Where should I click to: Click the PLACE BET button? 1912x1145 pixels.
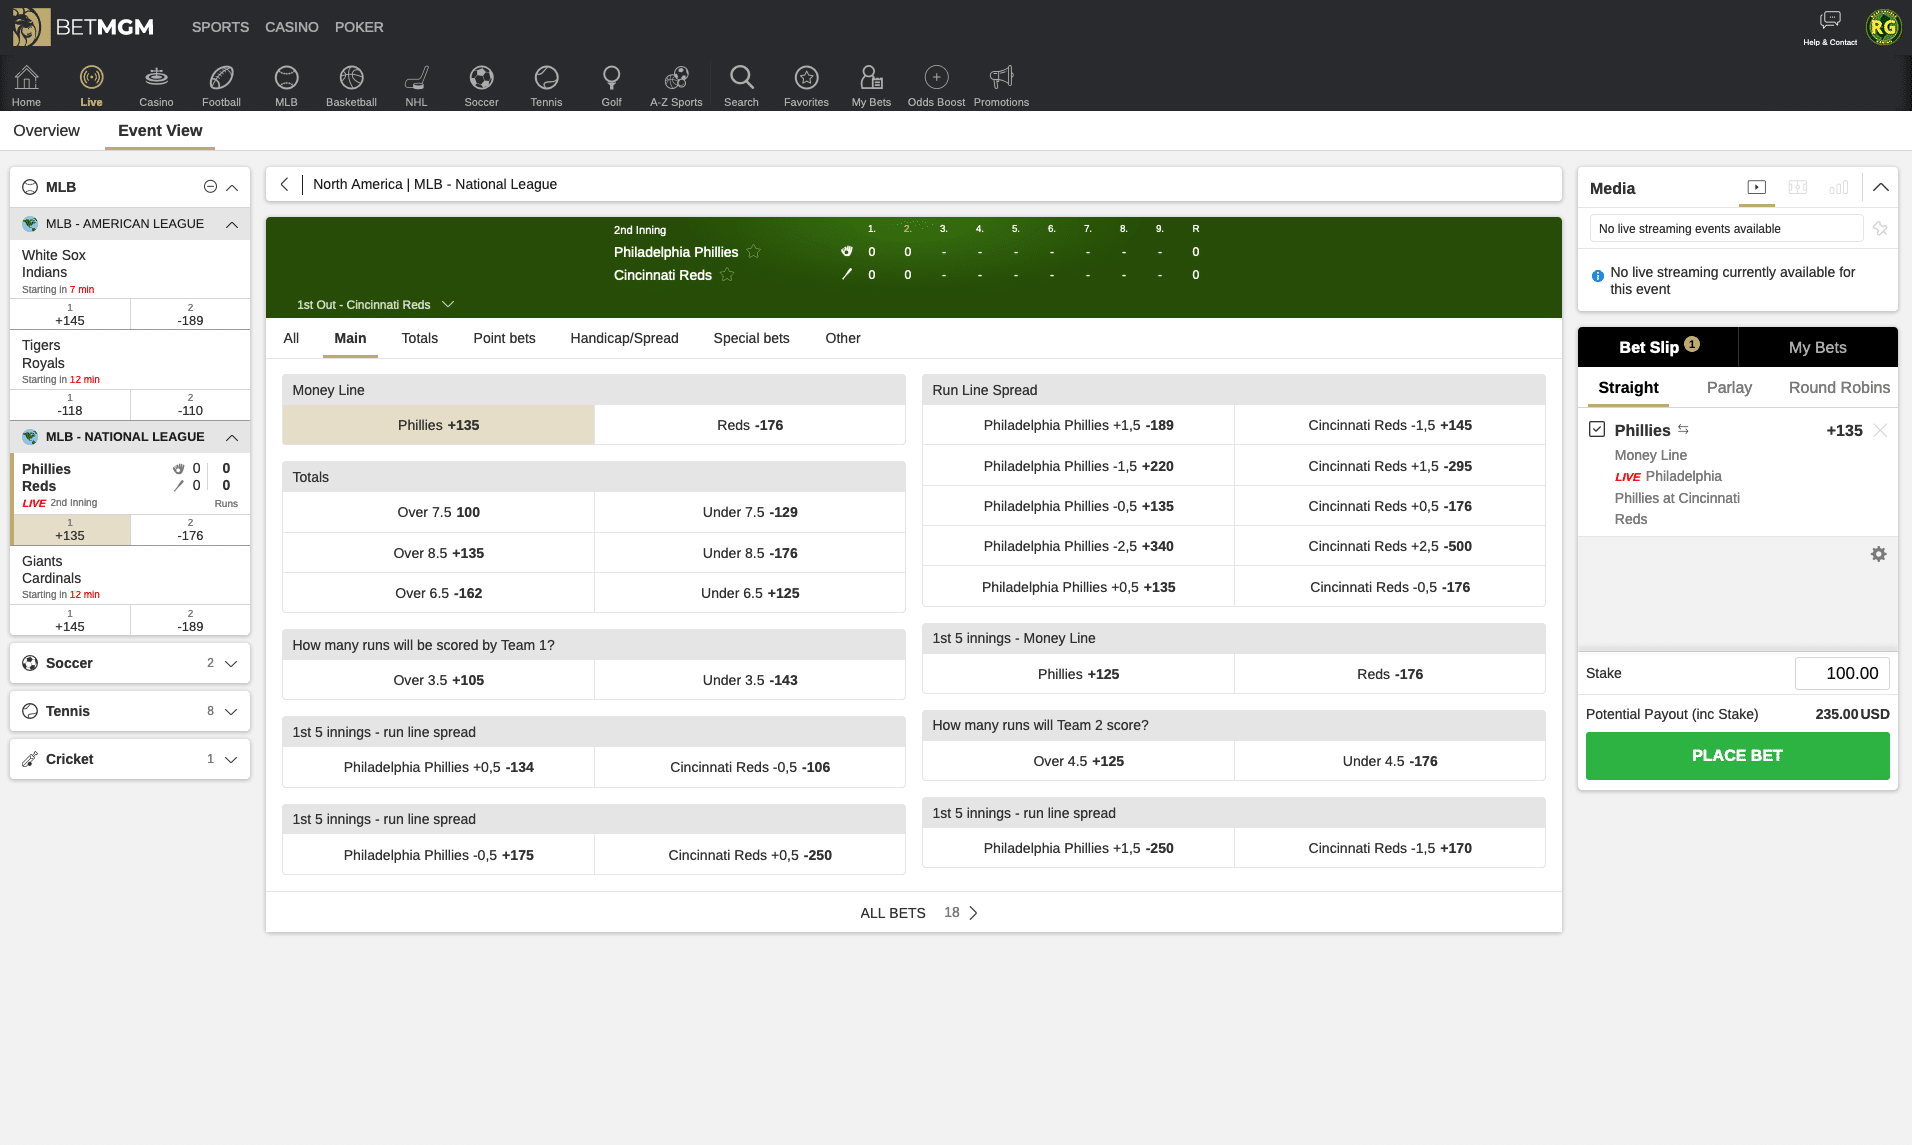point(1737,756)
